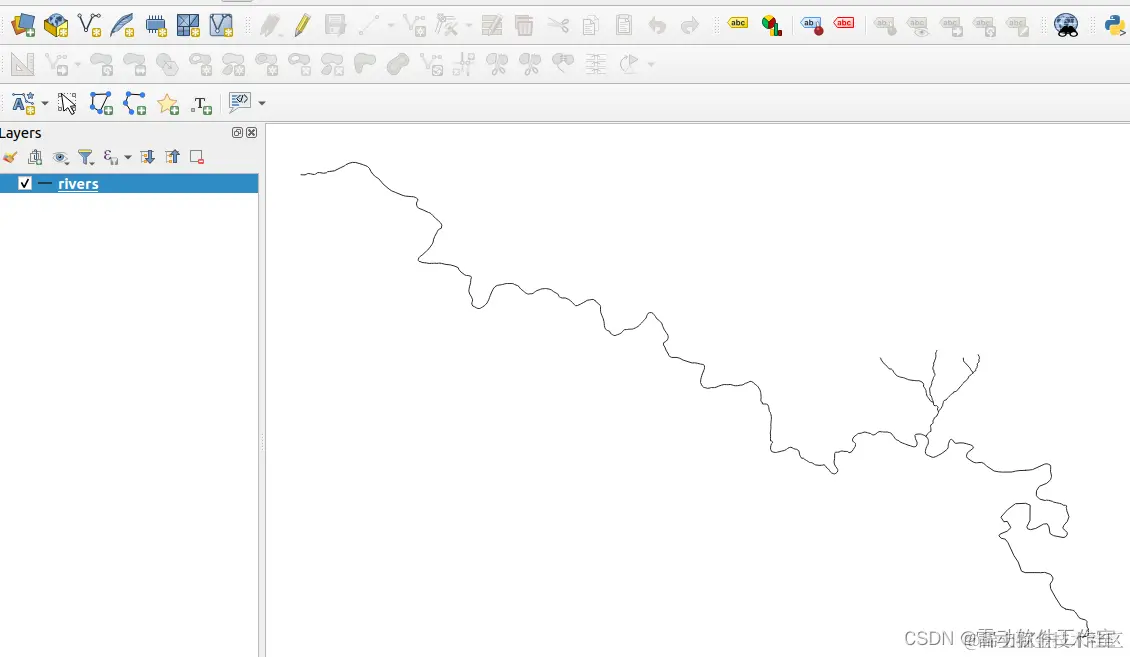Open Manage Map Themes (eye icon)

coord(61,157)
